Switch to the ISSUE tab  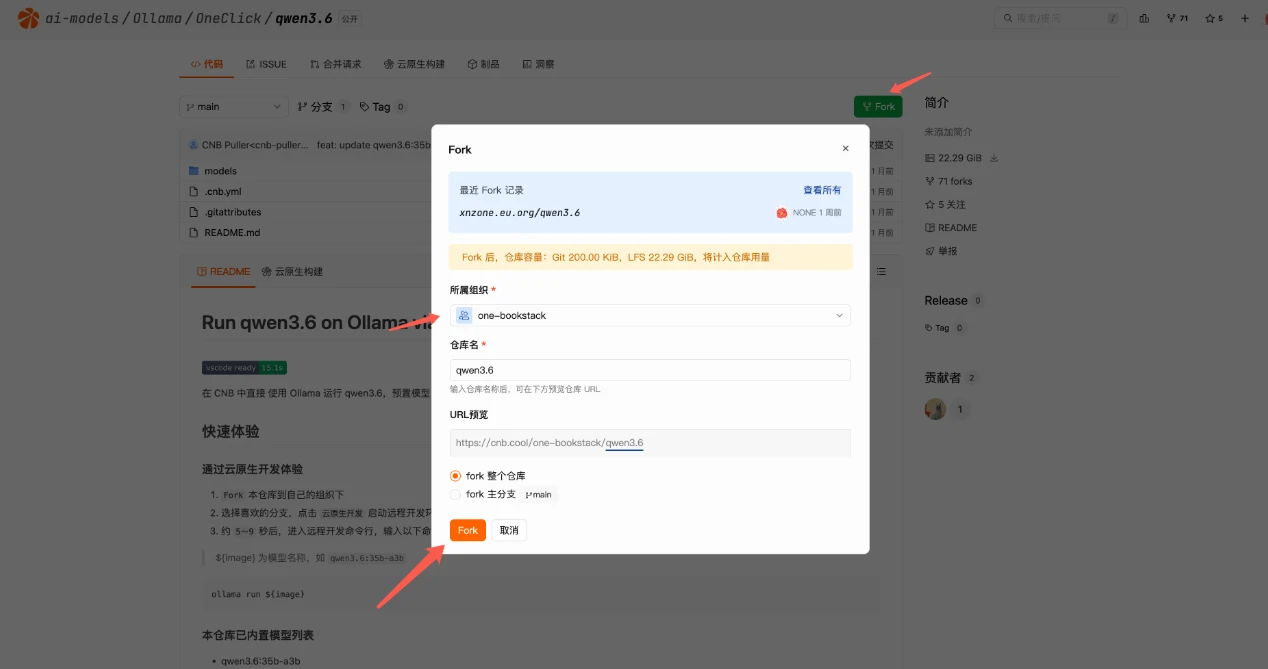point(267,64)
